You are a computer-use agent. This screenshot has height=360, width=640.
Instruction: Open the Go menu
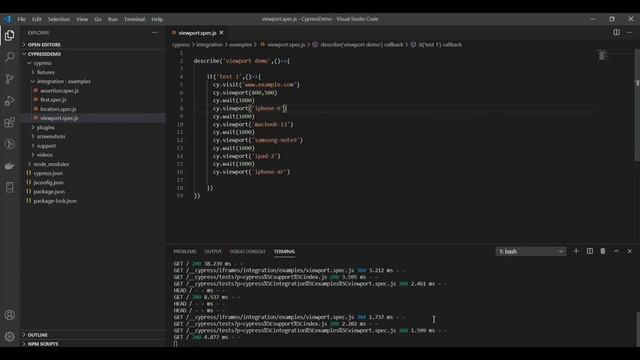click(x=98, y=19)
